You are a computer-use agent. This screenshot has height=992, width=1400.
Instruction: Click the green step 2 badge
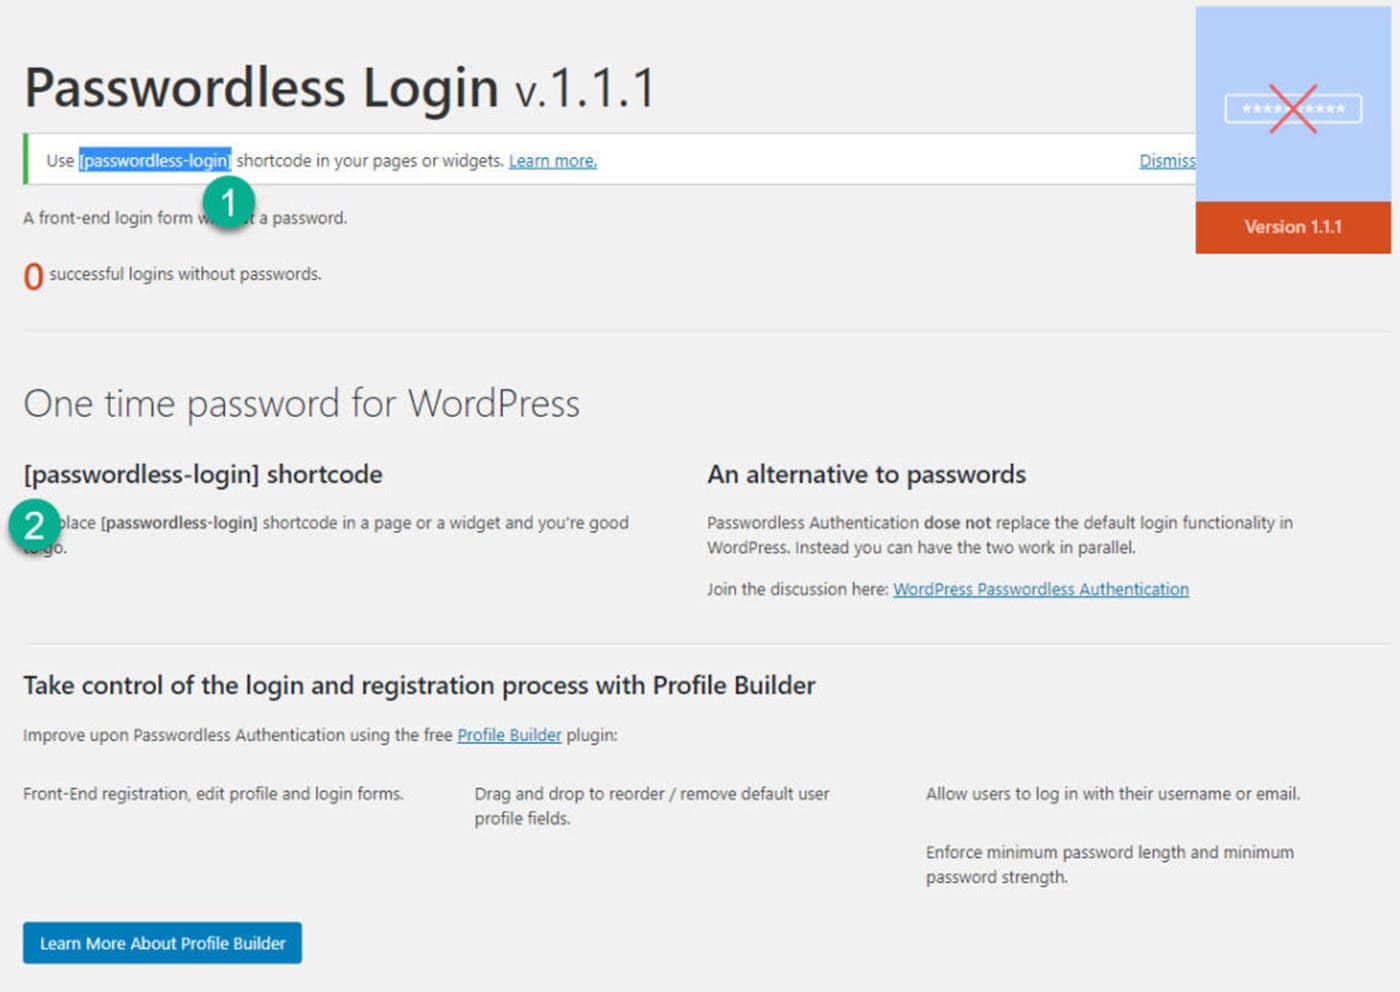click(34, 525)
